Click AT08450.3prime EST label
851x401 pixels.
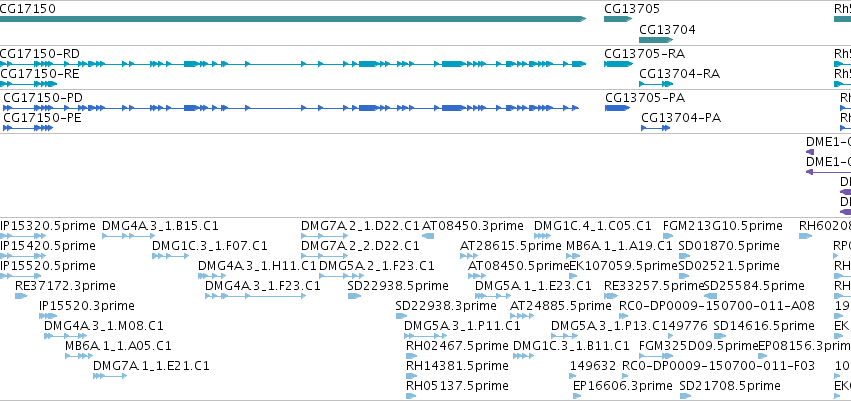coord(473,226)
